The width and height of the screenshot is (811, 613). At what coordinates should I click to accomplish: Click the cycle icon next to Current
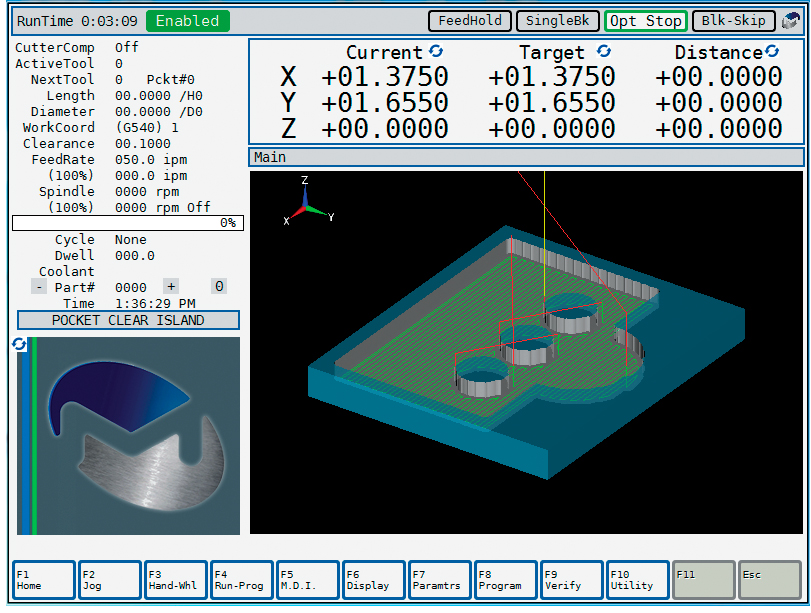click(436, 51)
